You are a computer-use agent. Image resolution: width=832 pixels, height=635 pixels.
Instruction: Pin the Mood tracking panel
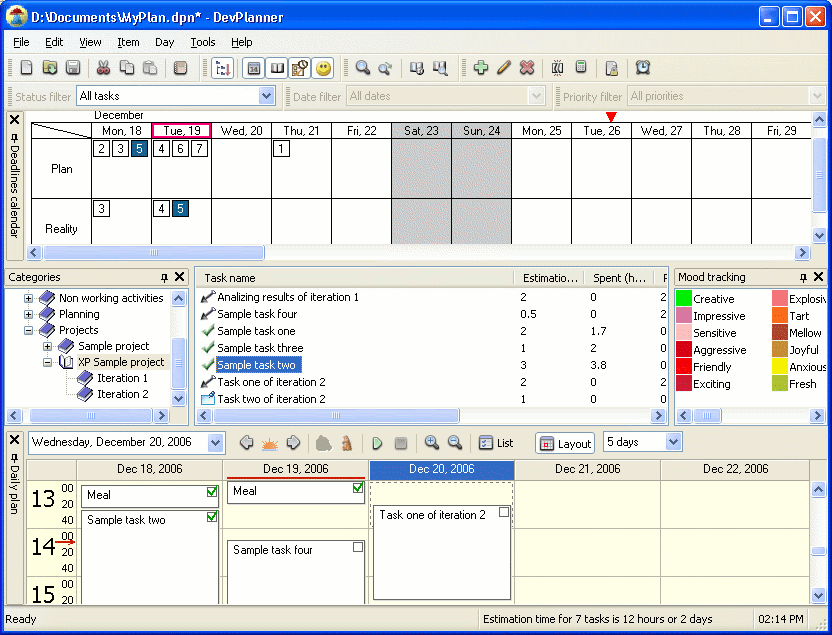coord(803,277)
